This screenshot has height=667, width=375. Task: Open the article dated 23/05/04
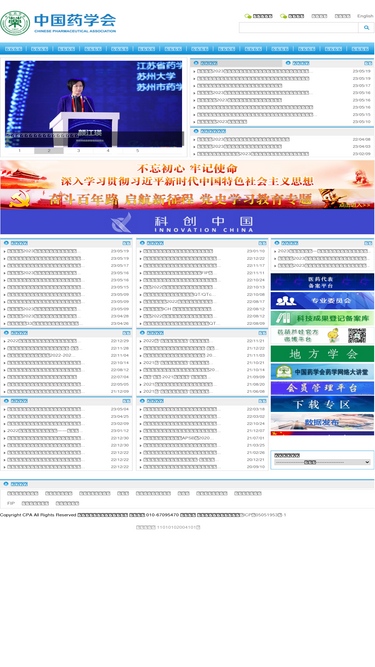[46, 410]
